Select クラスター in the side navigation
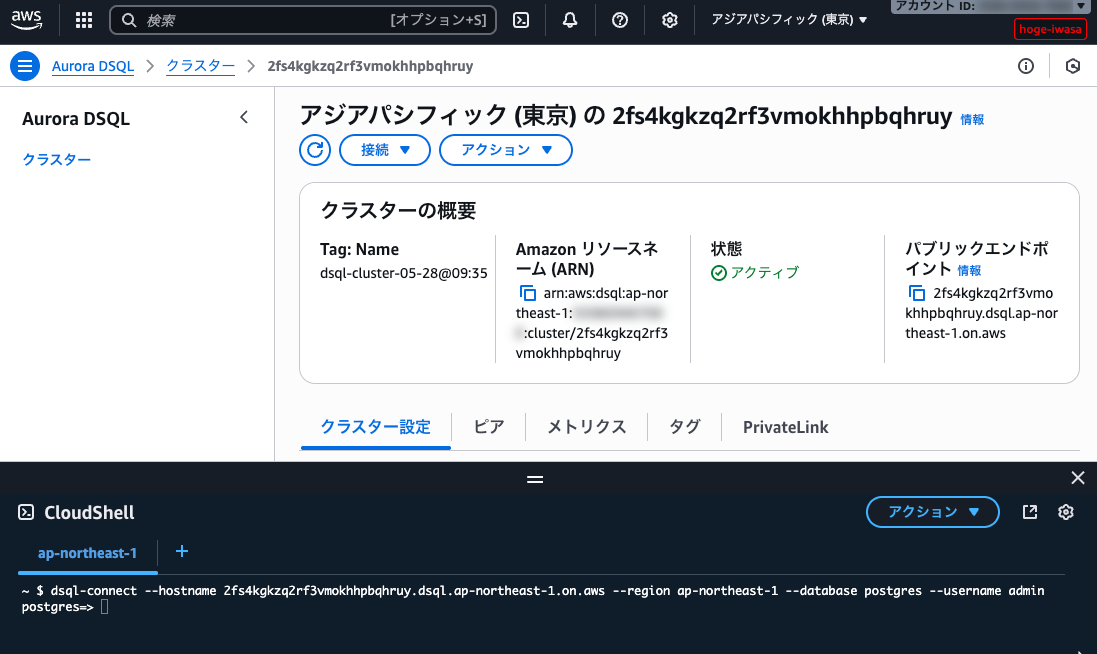The height and width of the screenshot is (654, 1097). pos(57,159)
